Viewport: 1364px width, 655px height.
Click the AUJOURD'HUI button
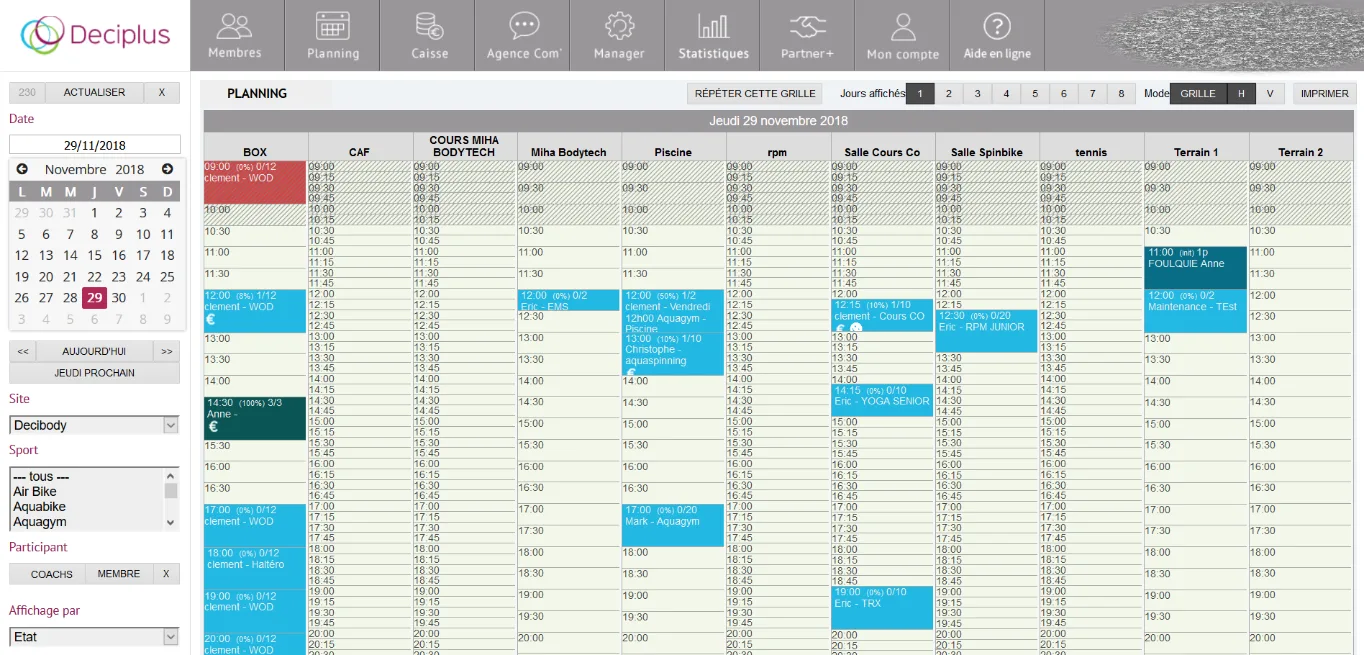(95, 352)
